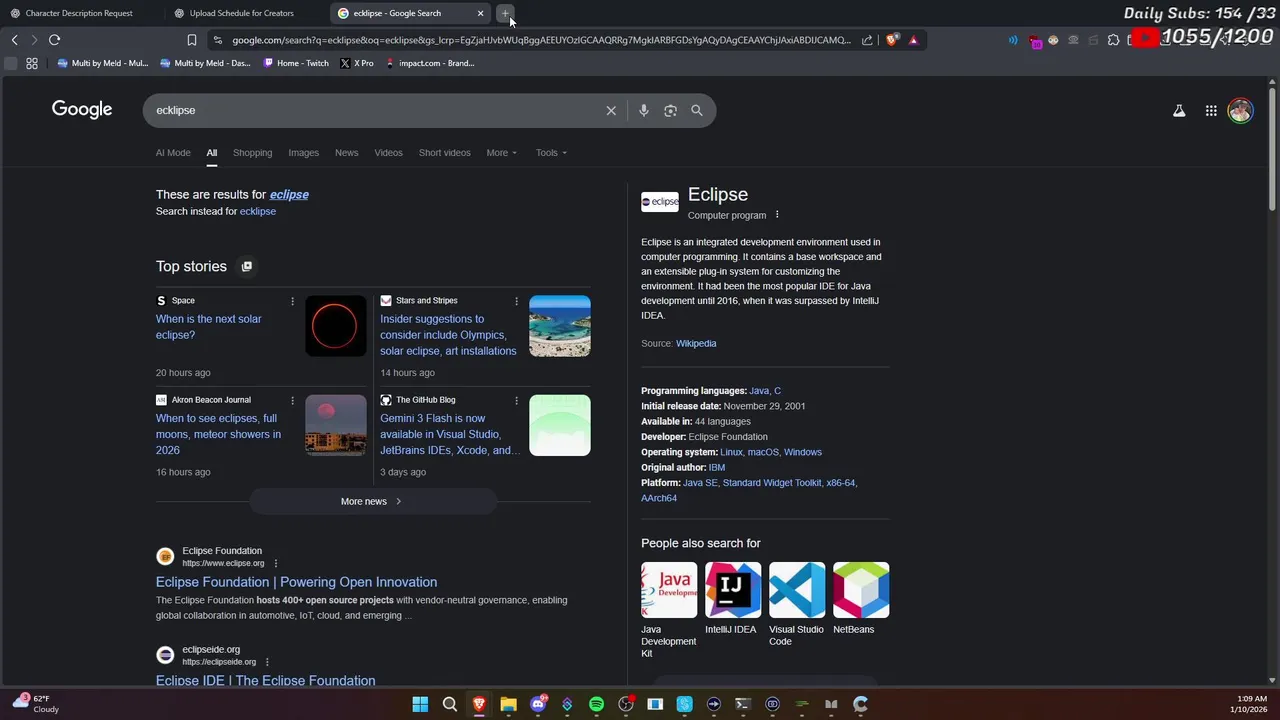This screenshot has height=720, width=1280.
Task: Open Eclipse IDE | The Eclipse Foundation result
Action: (265, 680)
